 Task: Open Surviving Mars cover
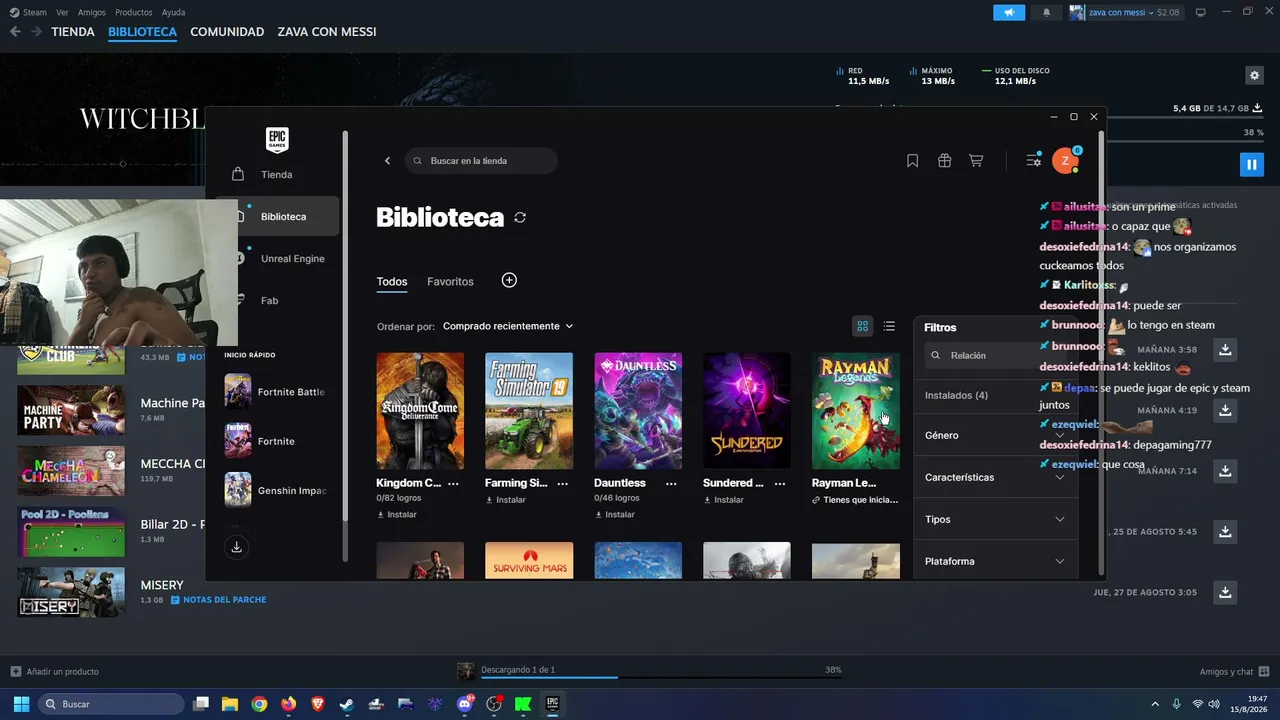[x=529, y=560]
